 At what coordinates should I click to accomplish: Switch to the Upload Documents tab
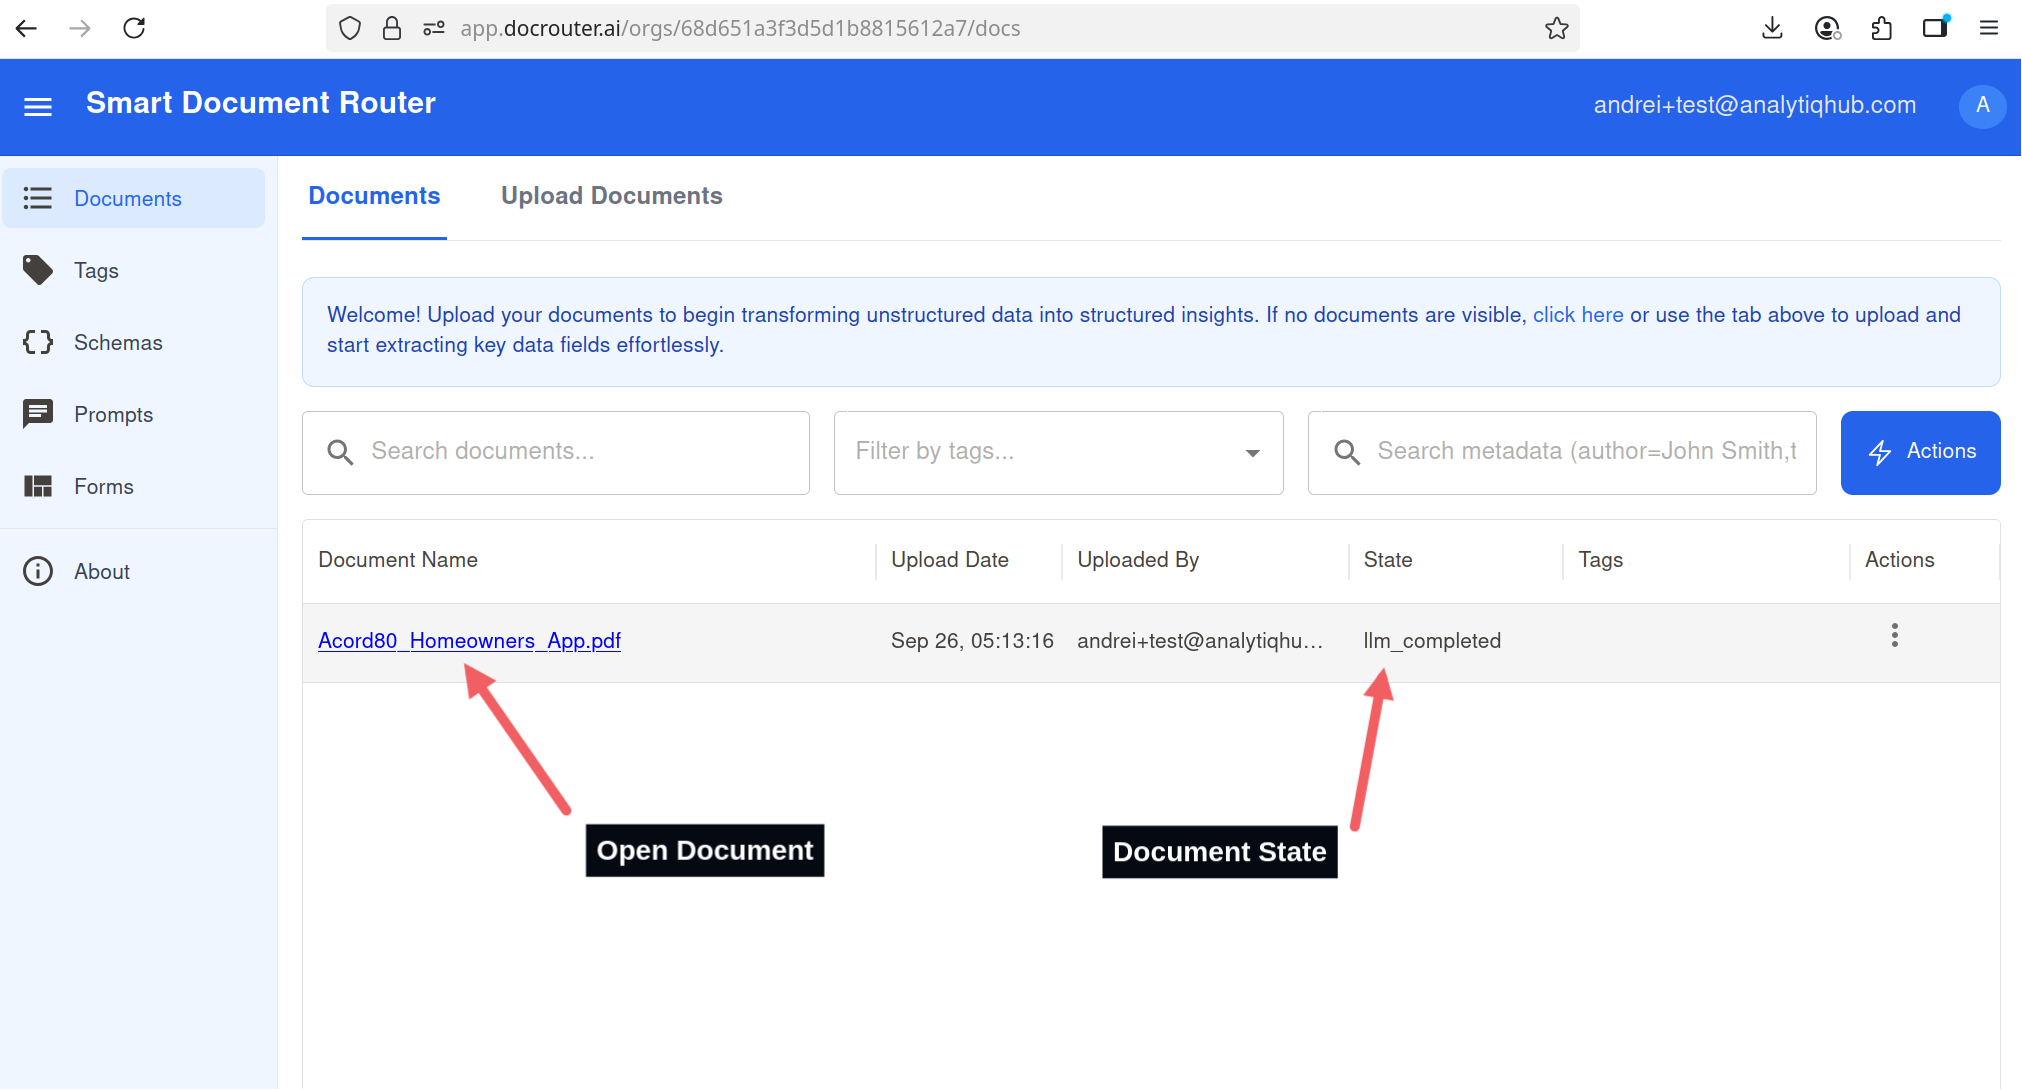coord(611,196)
